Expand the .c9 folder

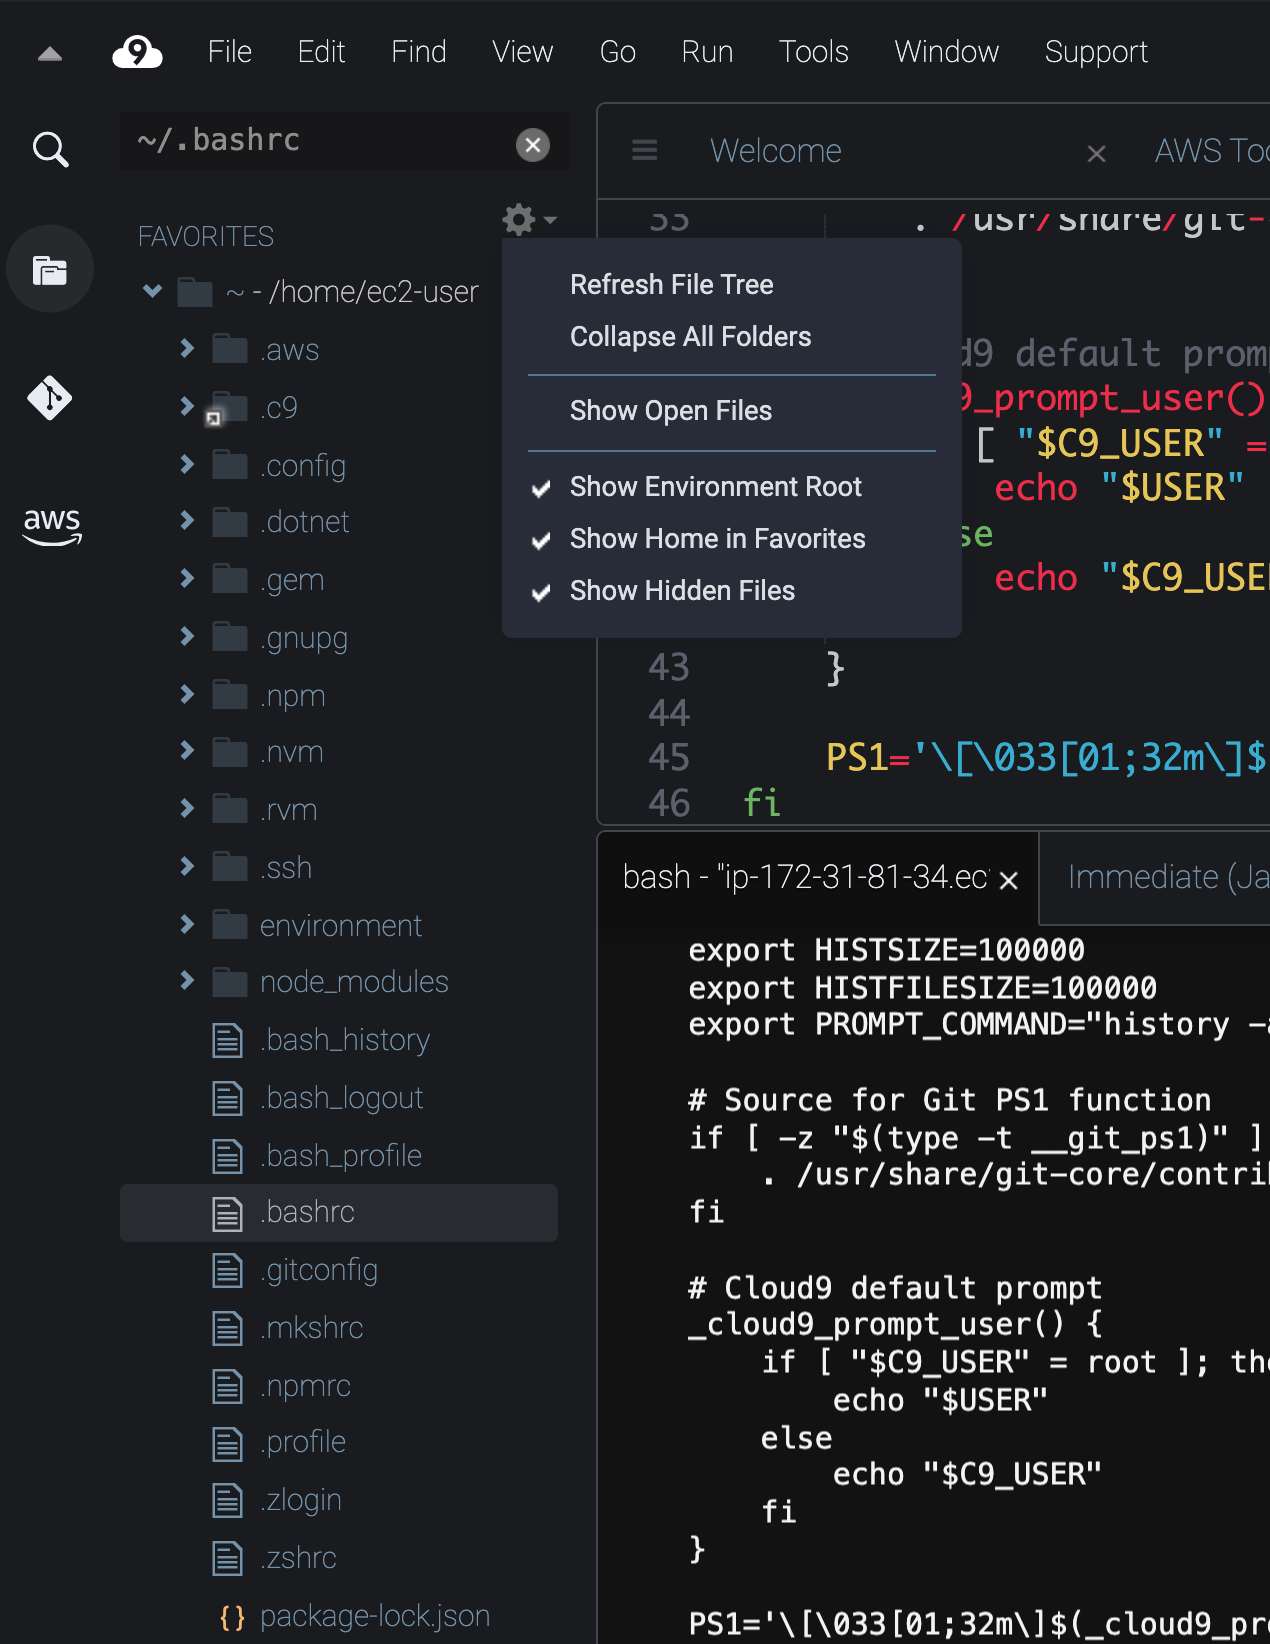point(187,406)
